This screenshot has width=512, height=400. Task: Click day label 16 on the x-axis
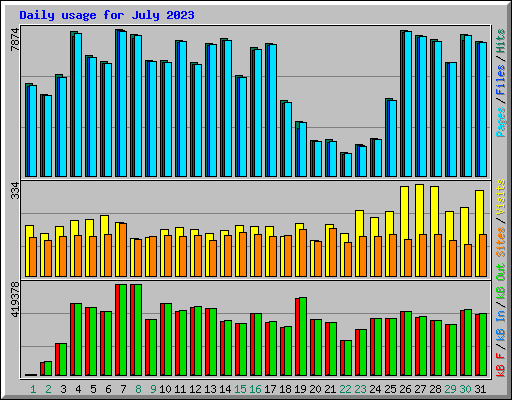[255, 389]
